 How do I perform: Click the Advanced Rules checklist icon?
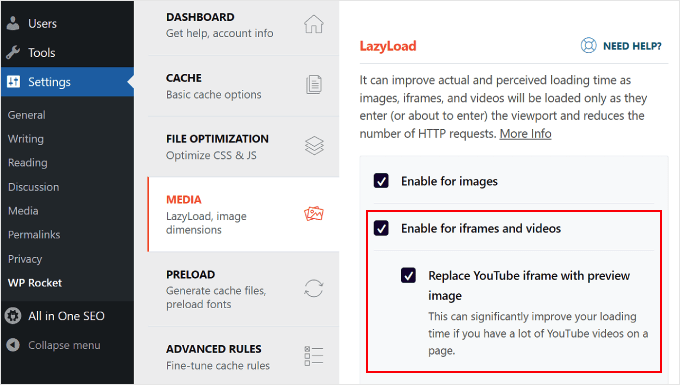click(314, 356)
